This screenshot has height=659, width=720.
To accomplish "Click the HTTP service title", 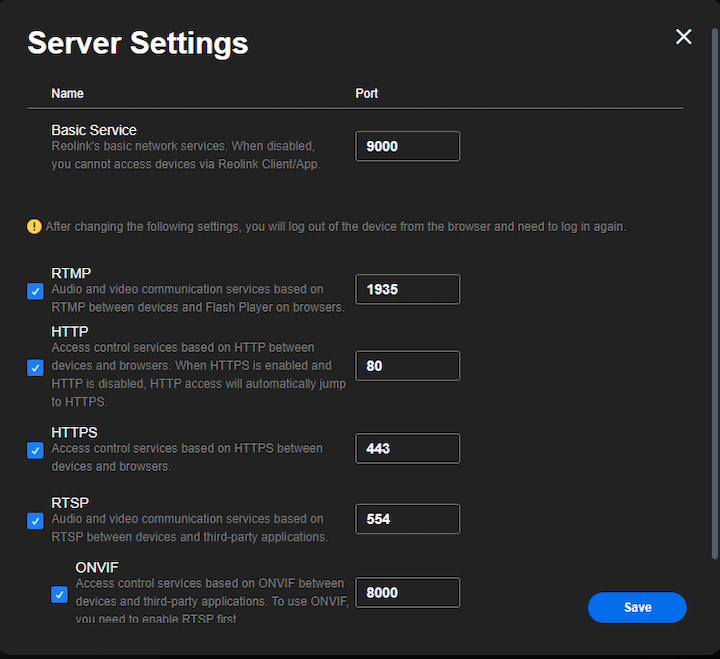I will pyautogui.click(x=69, y=332).
